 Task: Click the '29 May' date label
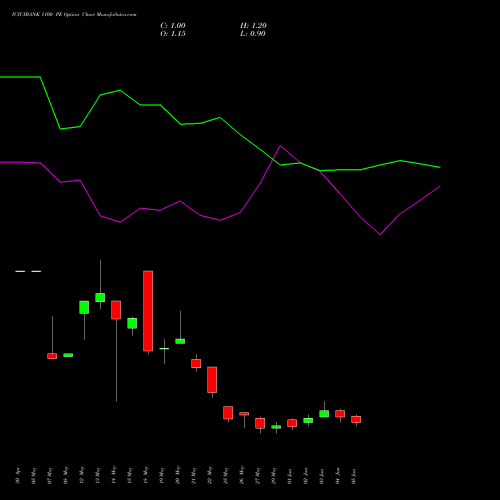tap(274, 476)
